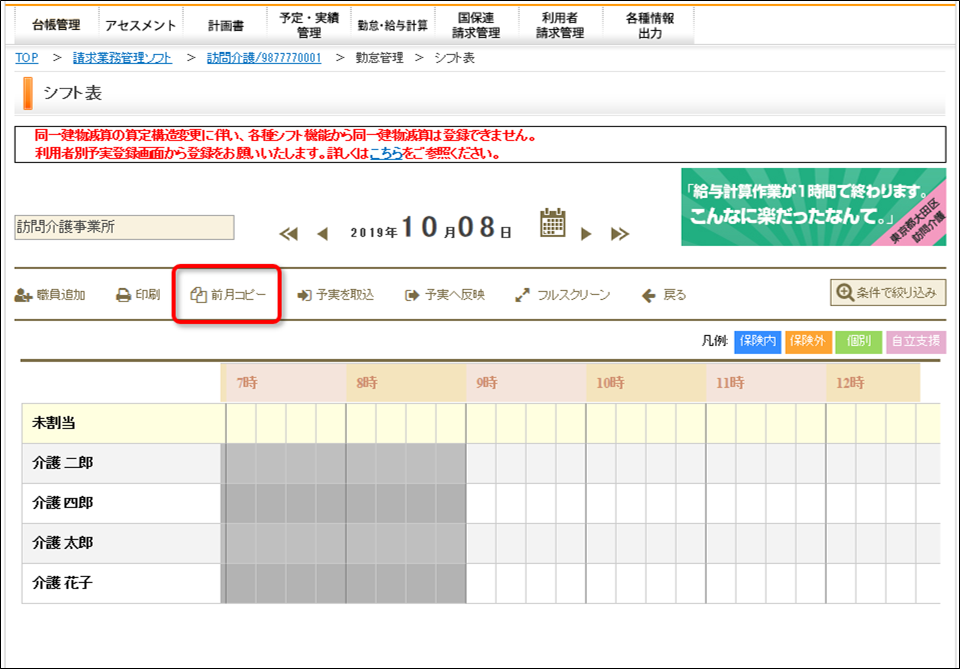Screen dimensions: 960x669
Task: Click the 10時 column header
Action: click(x=646, y=383)
